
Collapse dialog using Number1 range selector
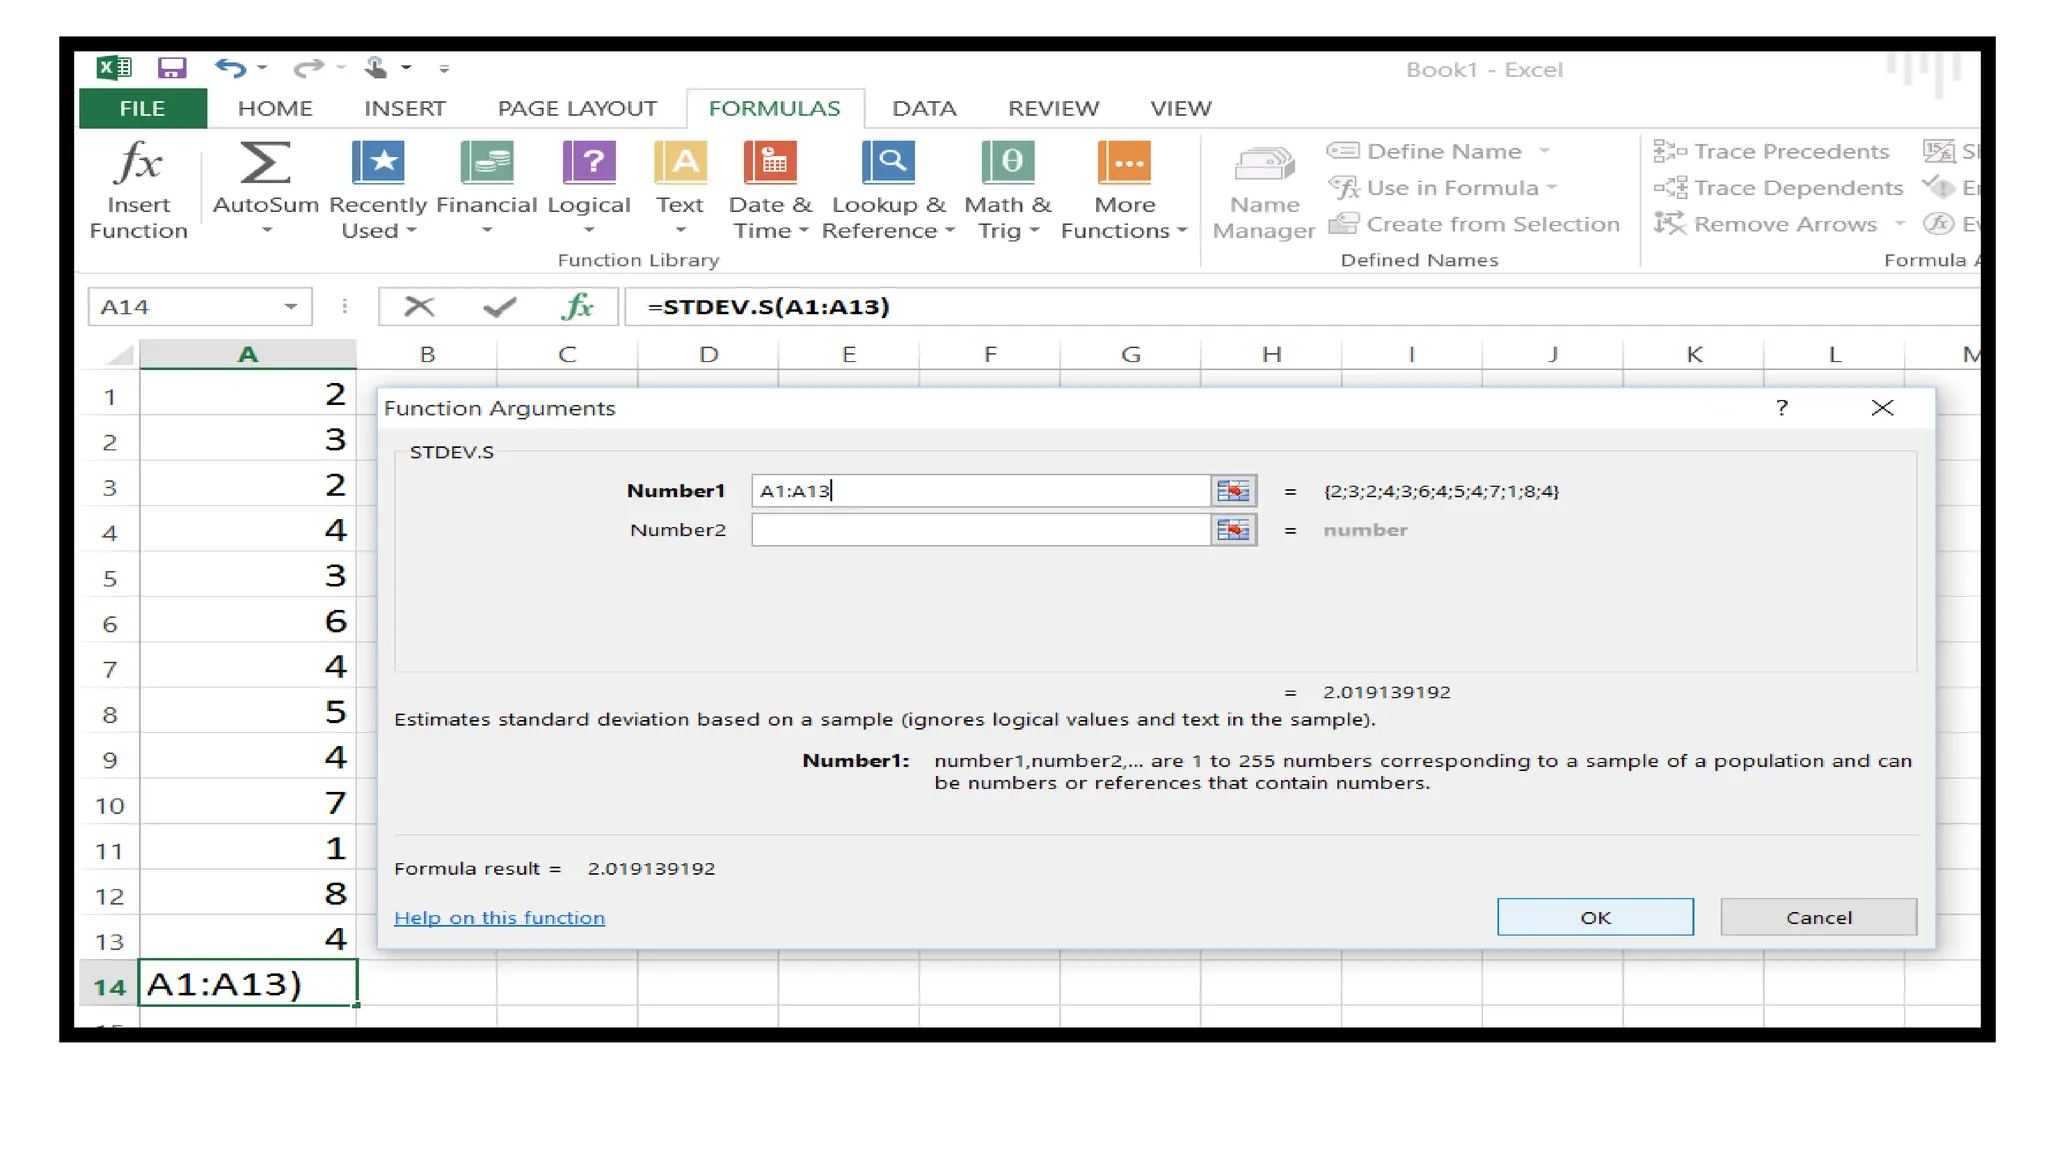pos(1233,491)
